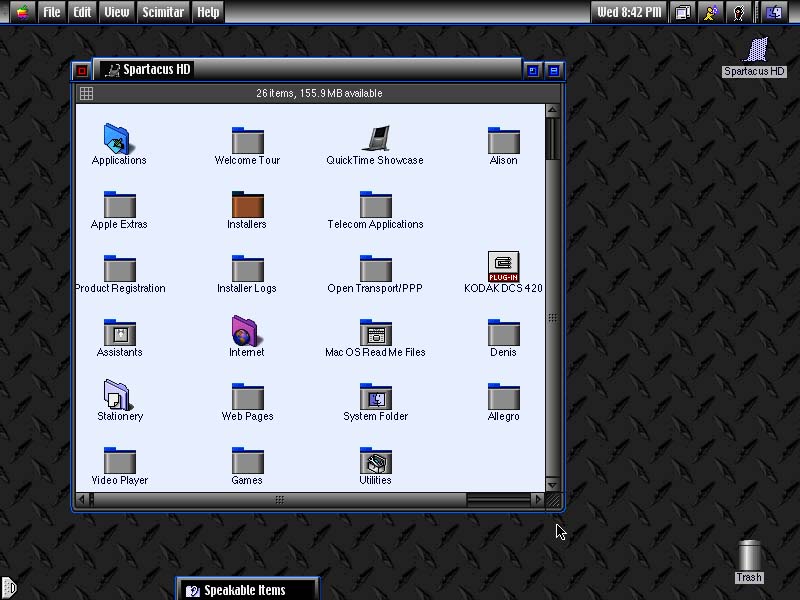Viewport: 800px width, 600px height.
Task: Open the File menu
Action: (52, 12)
